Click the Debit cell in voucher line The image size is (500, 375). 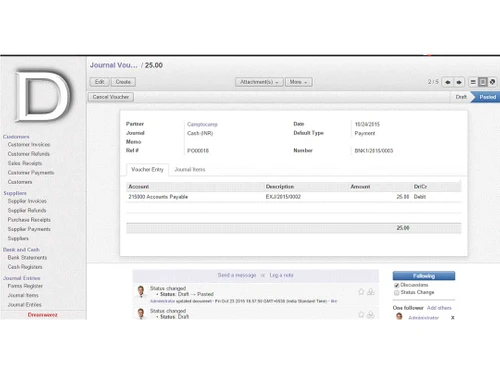420,197
